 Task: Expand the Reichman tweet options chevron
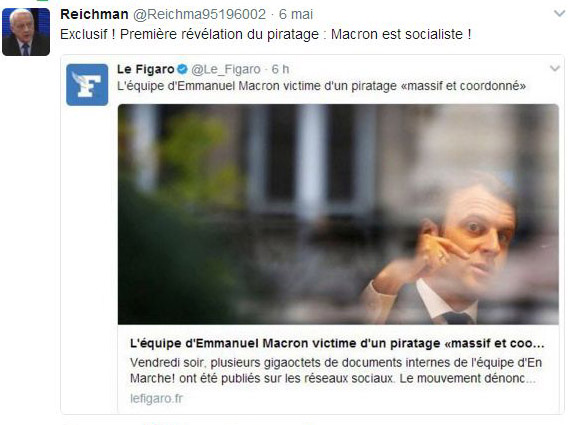pos(559,14)
